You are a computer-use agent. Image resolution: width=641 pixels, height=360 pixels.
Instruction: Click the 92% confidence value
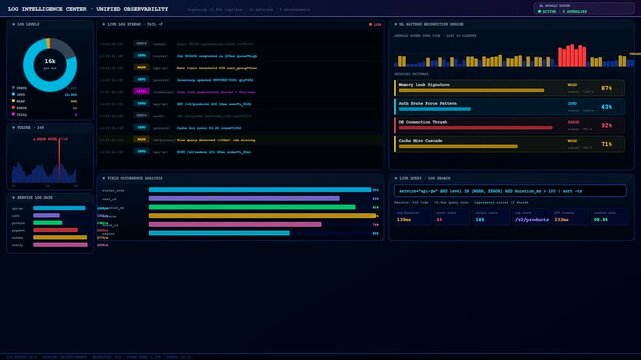click(x=607, y=125)
